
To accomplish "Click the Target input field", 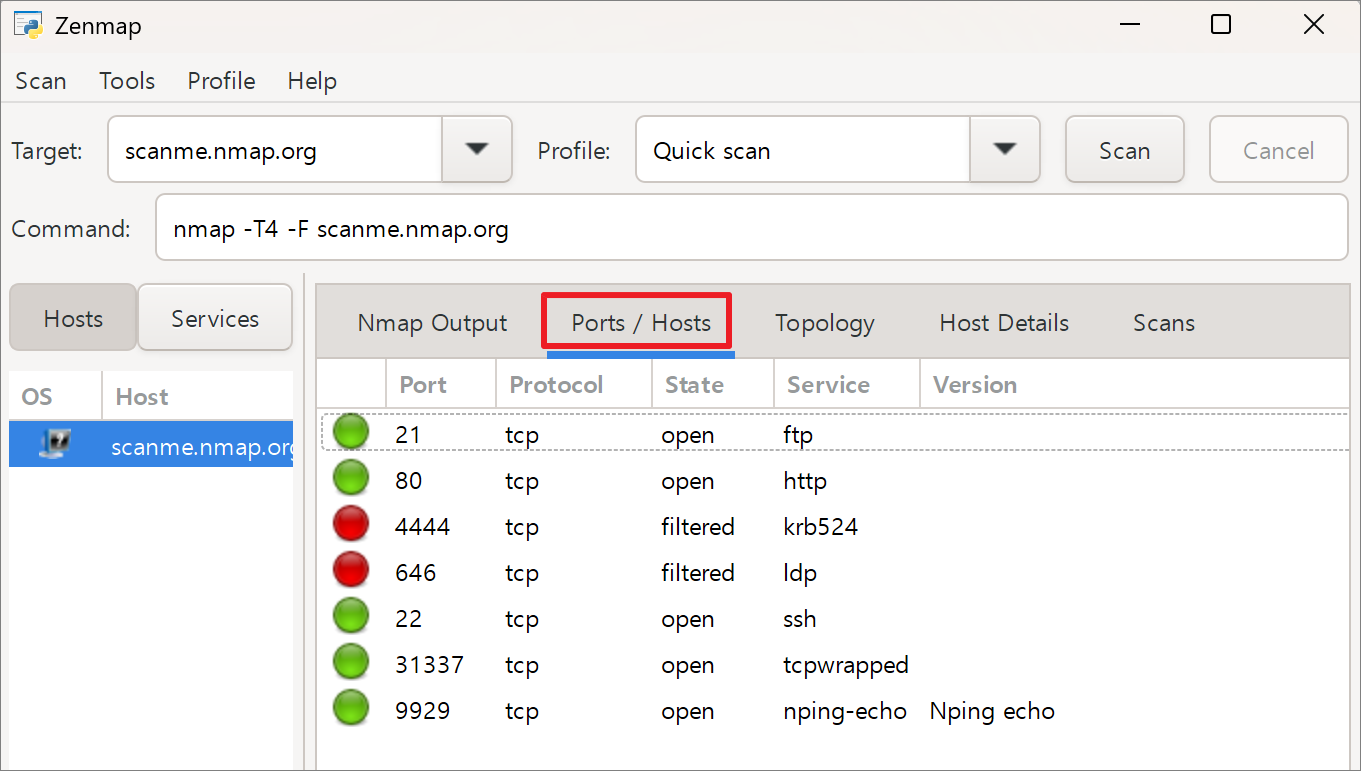I will coord(275,150).
